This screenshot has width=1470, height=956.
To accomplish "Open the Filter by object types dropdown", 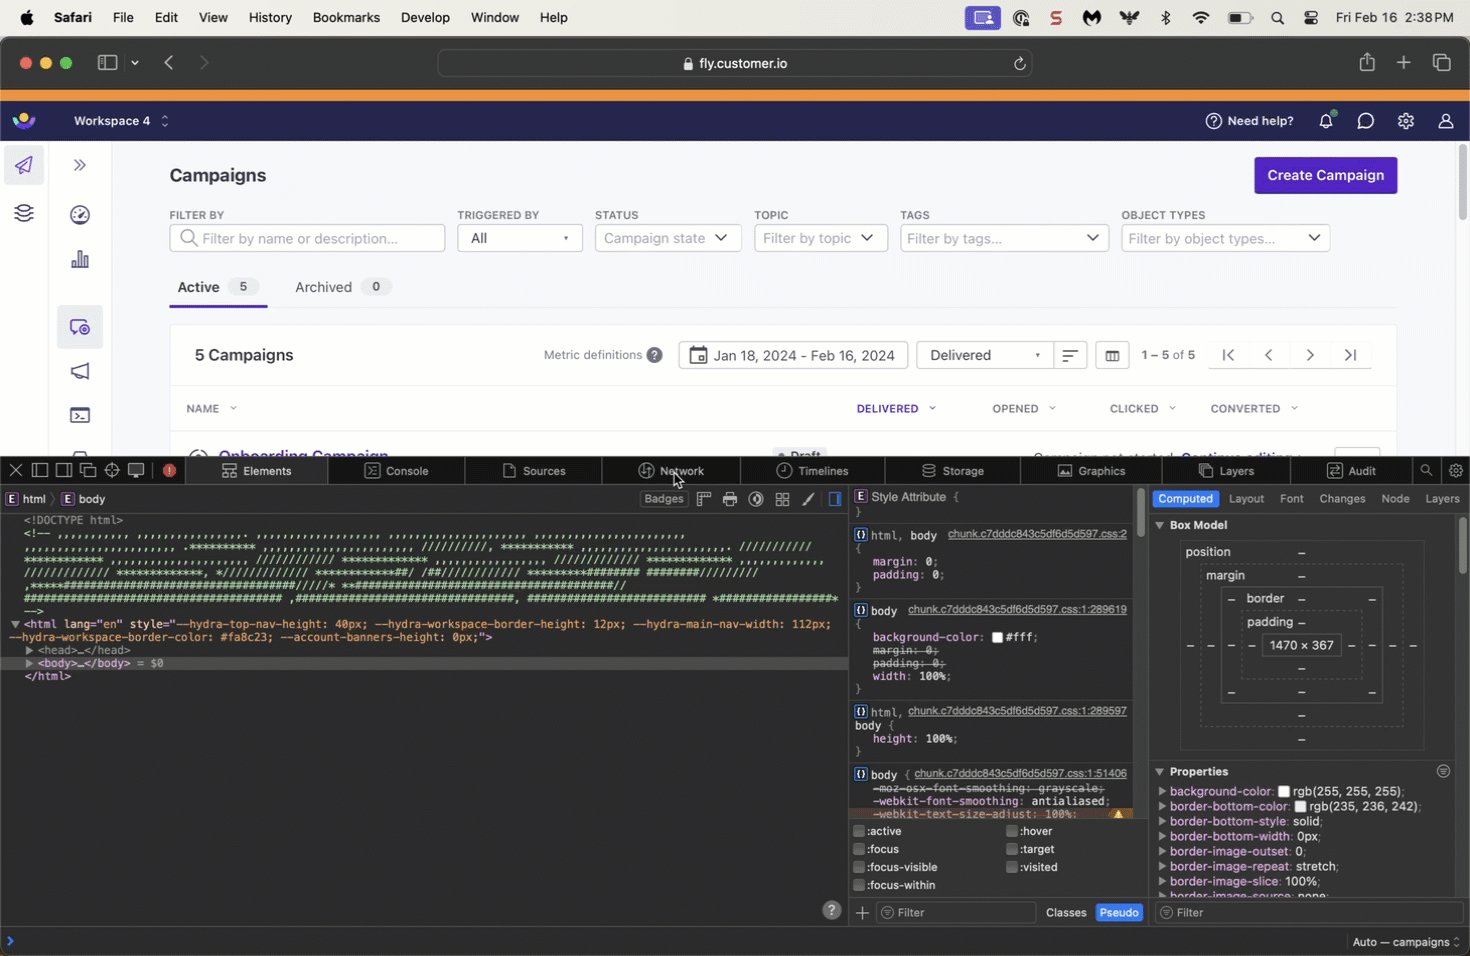I will pyautogui.click(x=1225, y=238).
